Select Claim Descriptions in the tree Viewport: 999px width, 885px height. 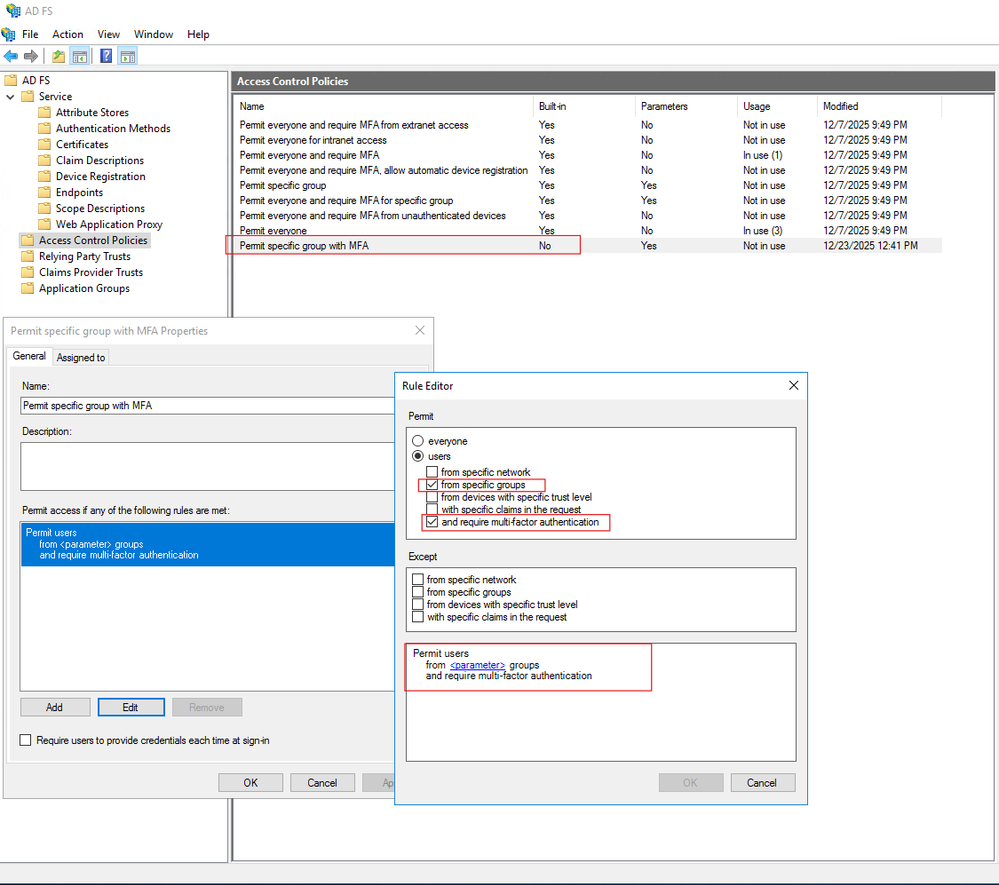[99, 161]
